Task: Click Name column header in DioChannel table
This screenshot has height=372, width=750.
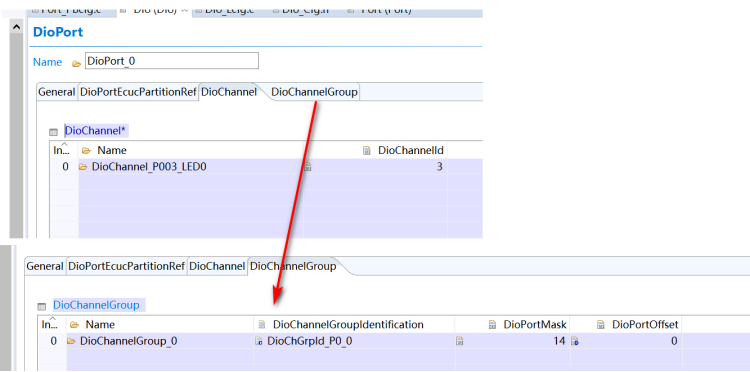Action: click(112, 151)
